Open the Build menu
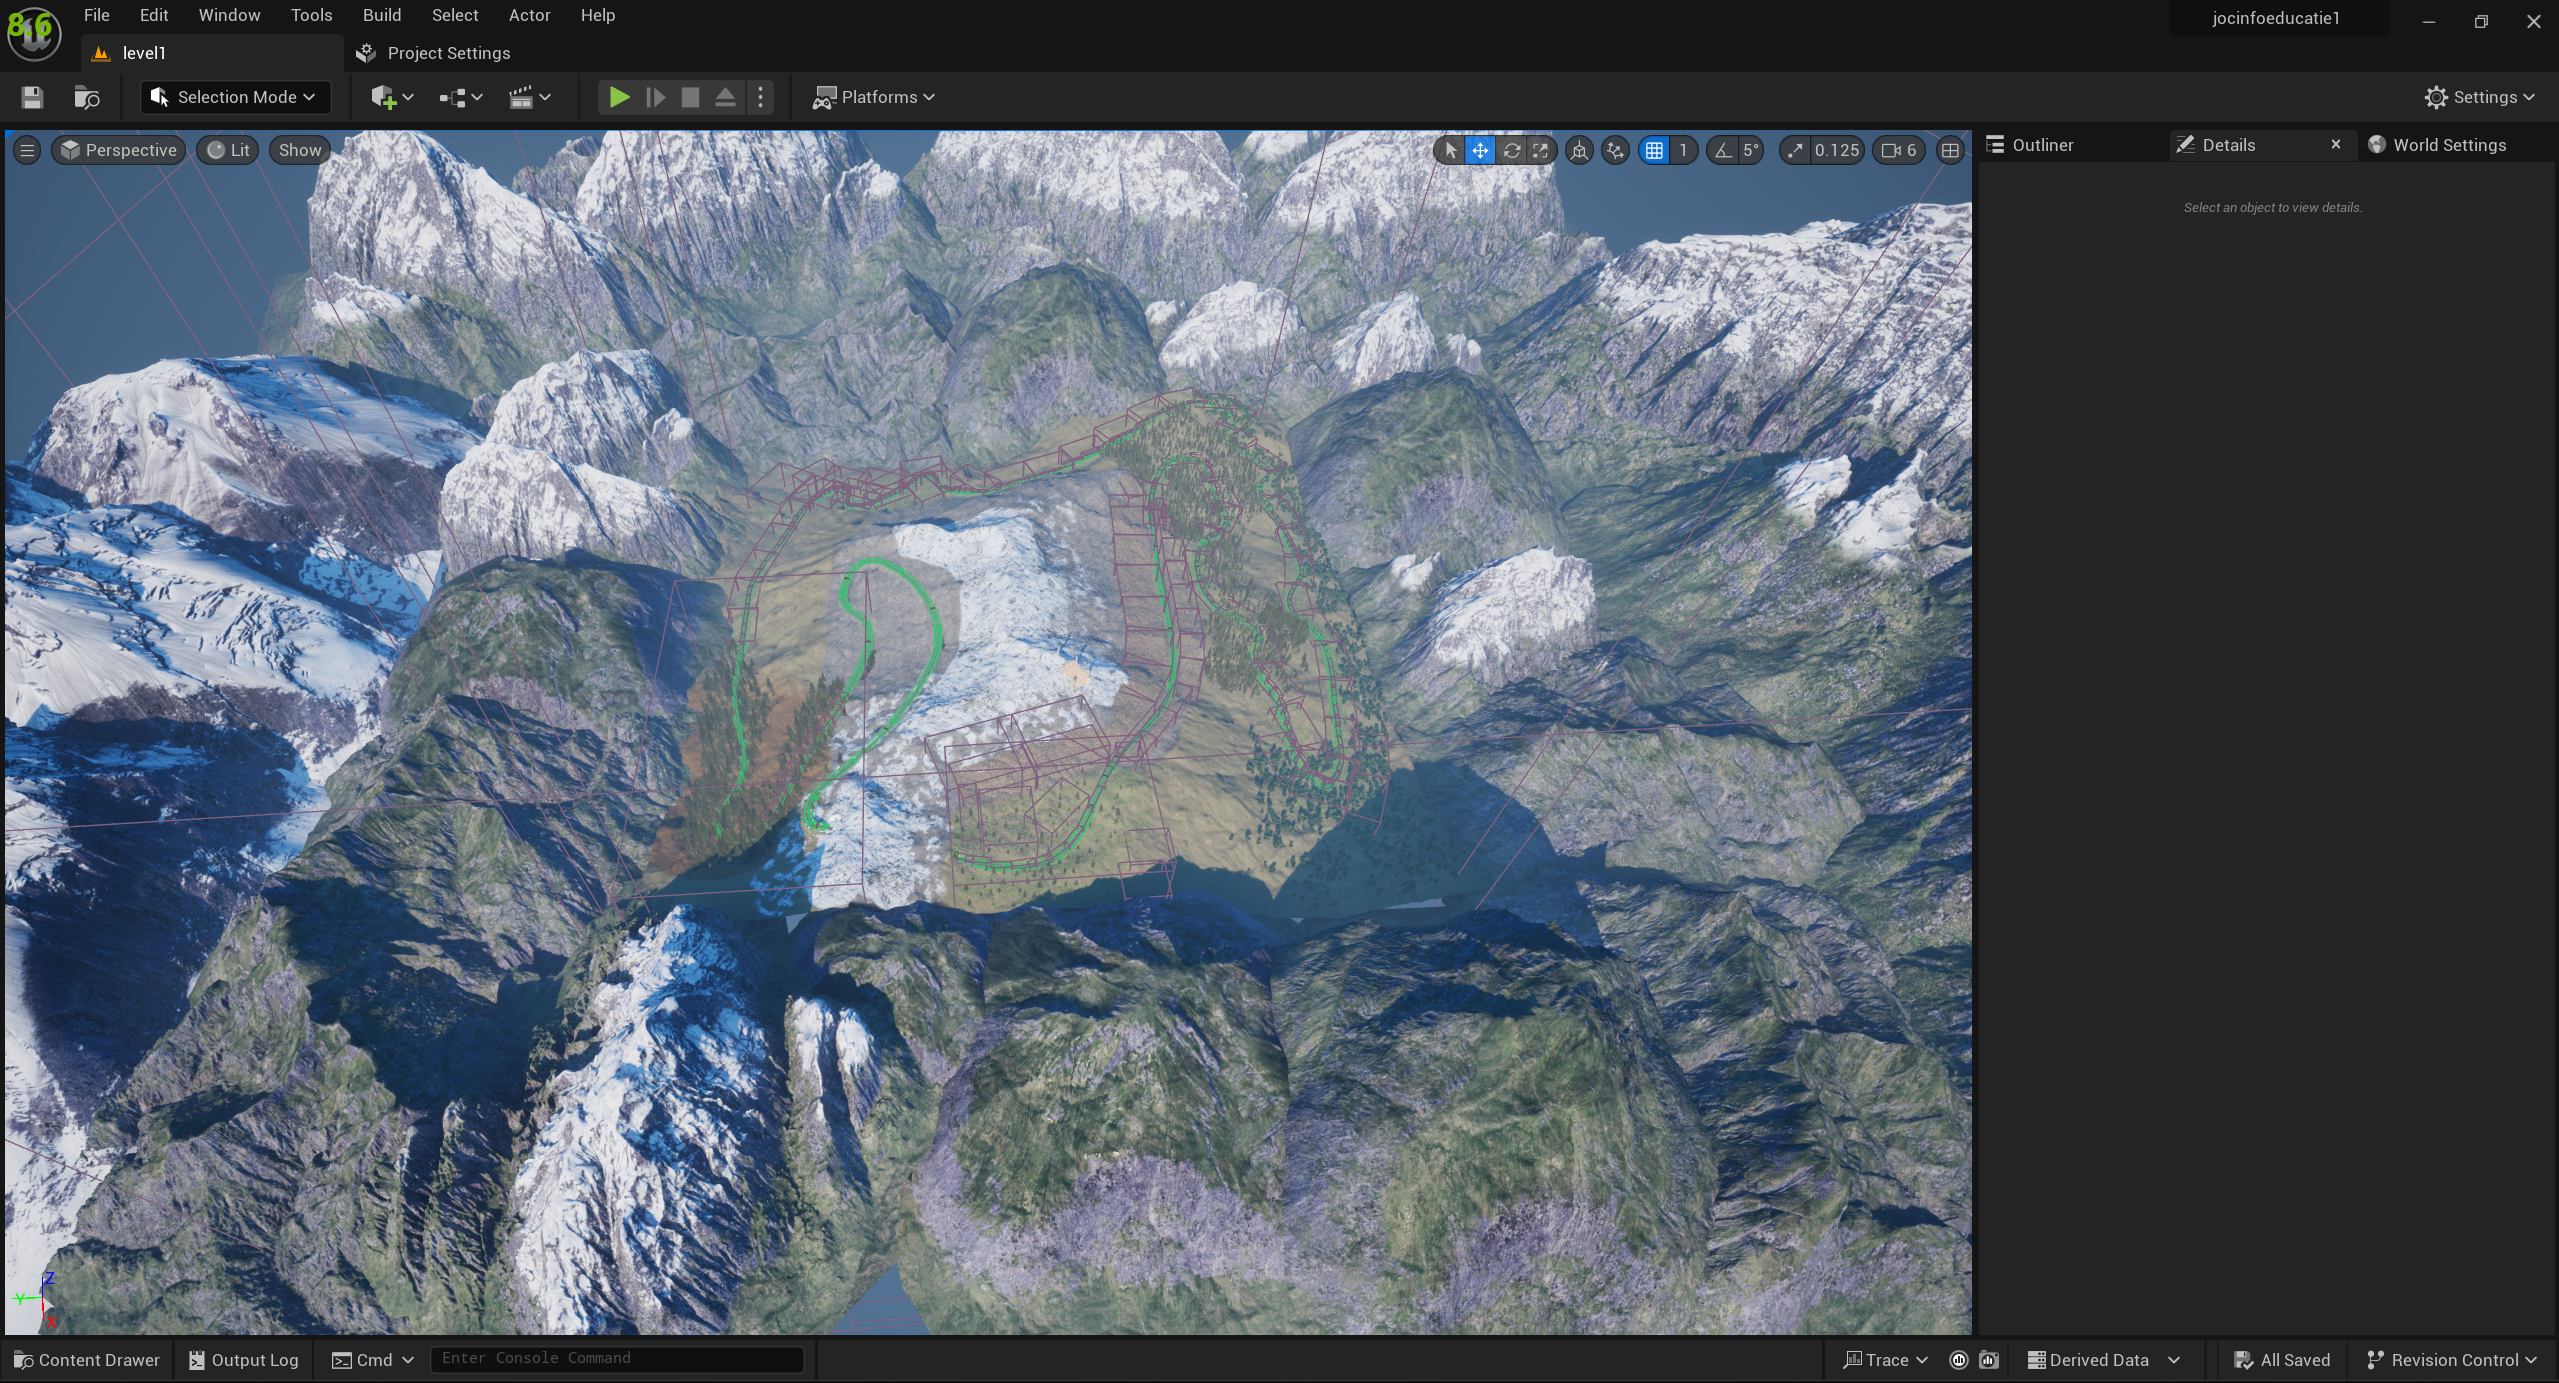Image resolution: width=2559 pixels, height=1383 pixels. pos(381,15)
